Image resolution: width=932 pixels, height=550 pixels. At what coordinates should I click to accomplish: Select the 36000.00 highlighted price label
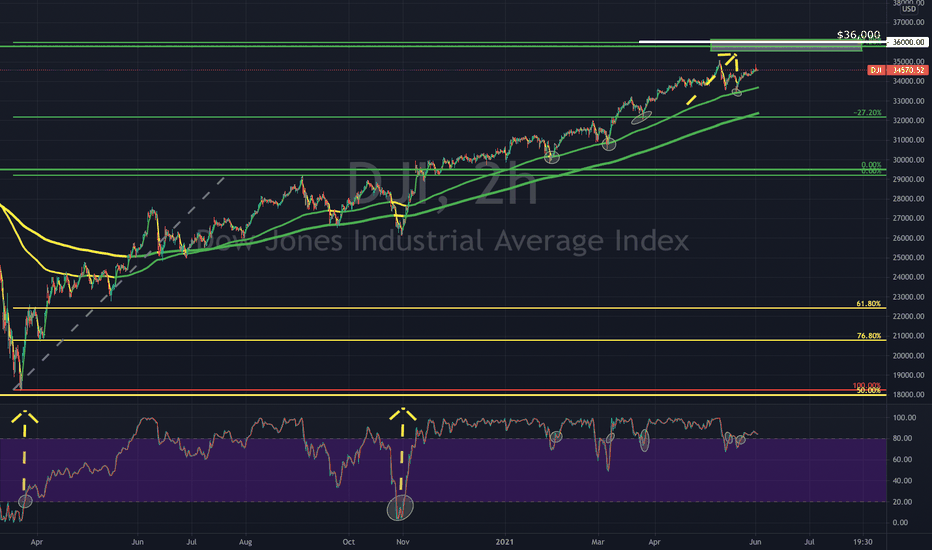tap(909, 42)
